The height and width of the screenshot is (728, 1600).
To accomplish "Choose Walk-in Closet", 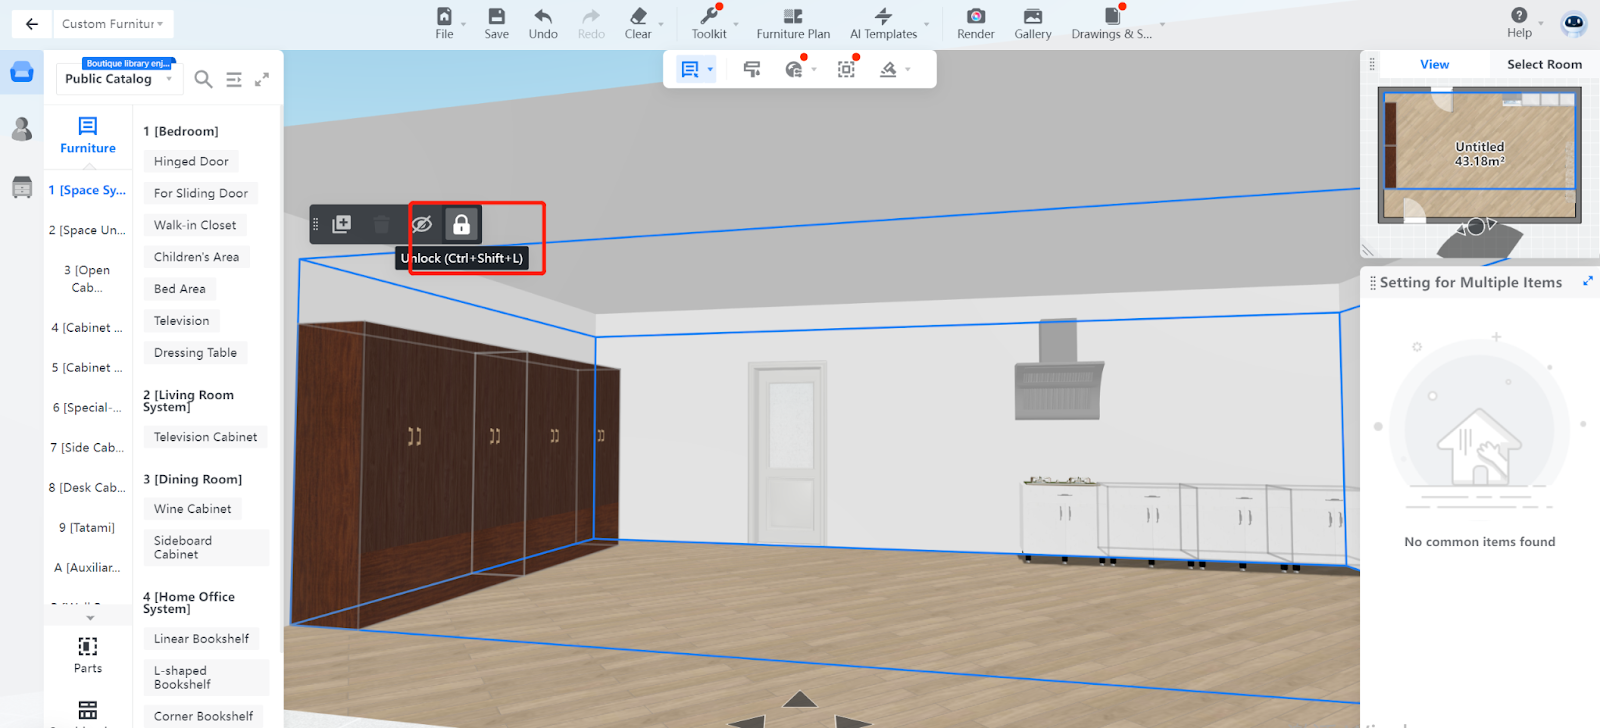I will click(195, 225).
